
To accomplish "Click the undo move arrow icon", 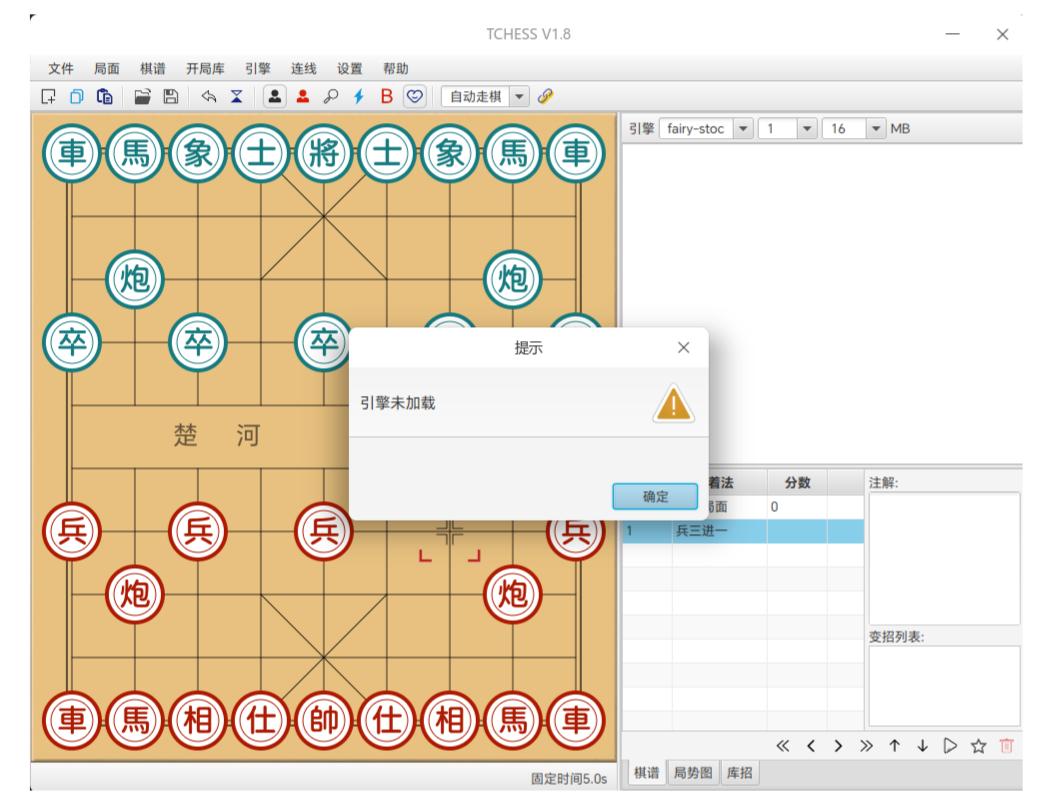I will click(x=208, y=96).
